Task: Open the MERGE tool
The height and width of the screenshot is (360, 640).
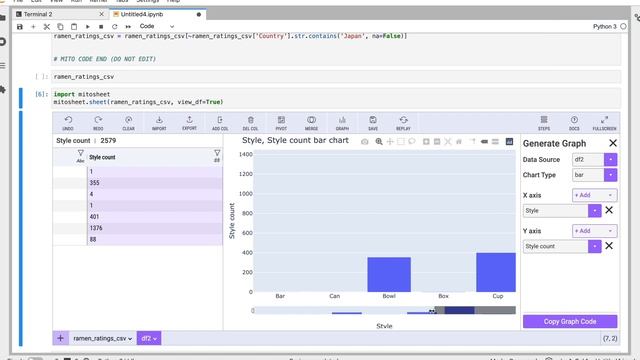Action: [x=311, y=122]
